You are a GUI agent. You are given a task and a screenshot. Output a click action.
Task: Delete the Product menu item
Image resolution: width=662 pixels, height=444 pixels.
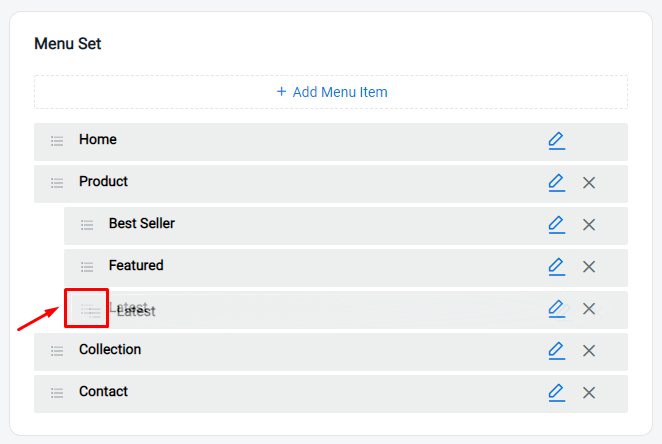point(589,183)
